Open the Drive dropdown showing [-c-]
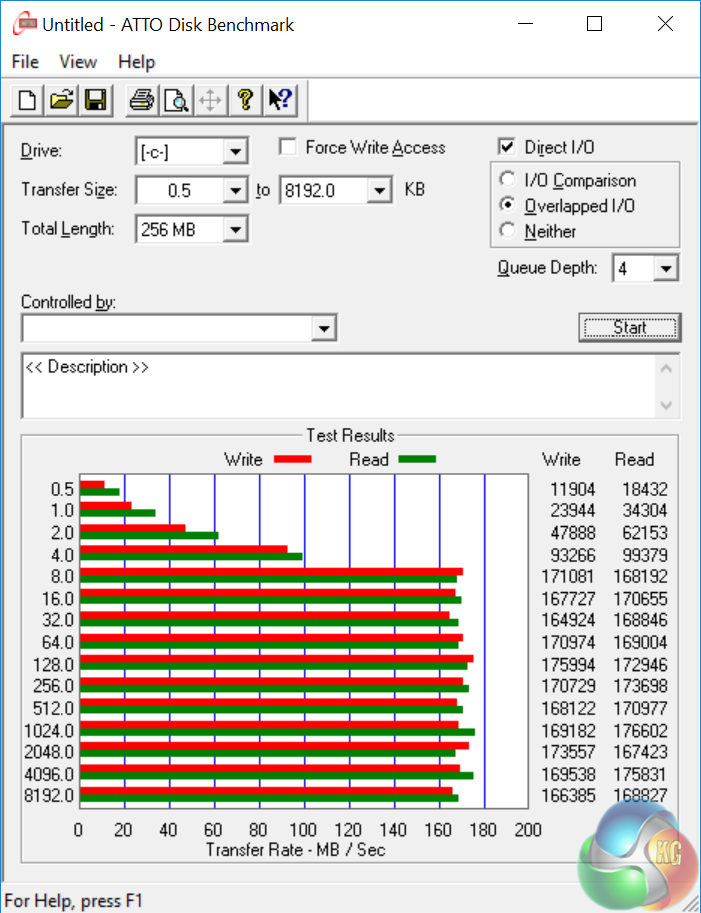 [235, 151]
